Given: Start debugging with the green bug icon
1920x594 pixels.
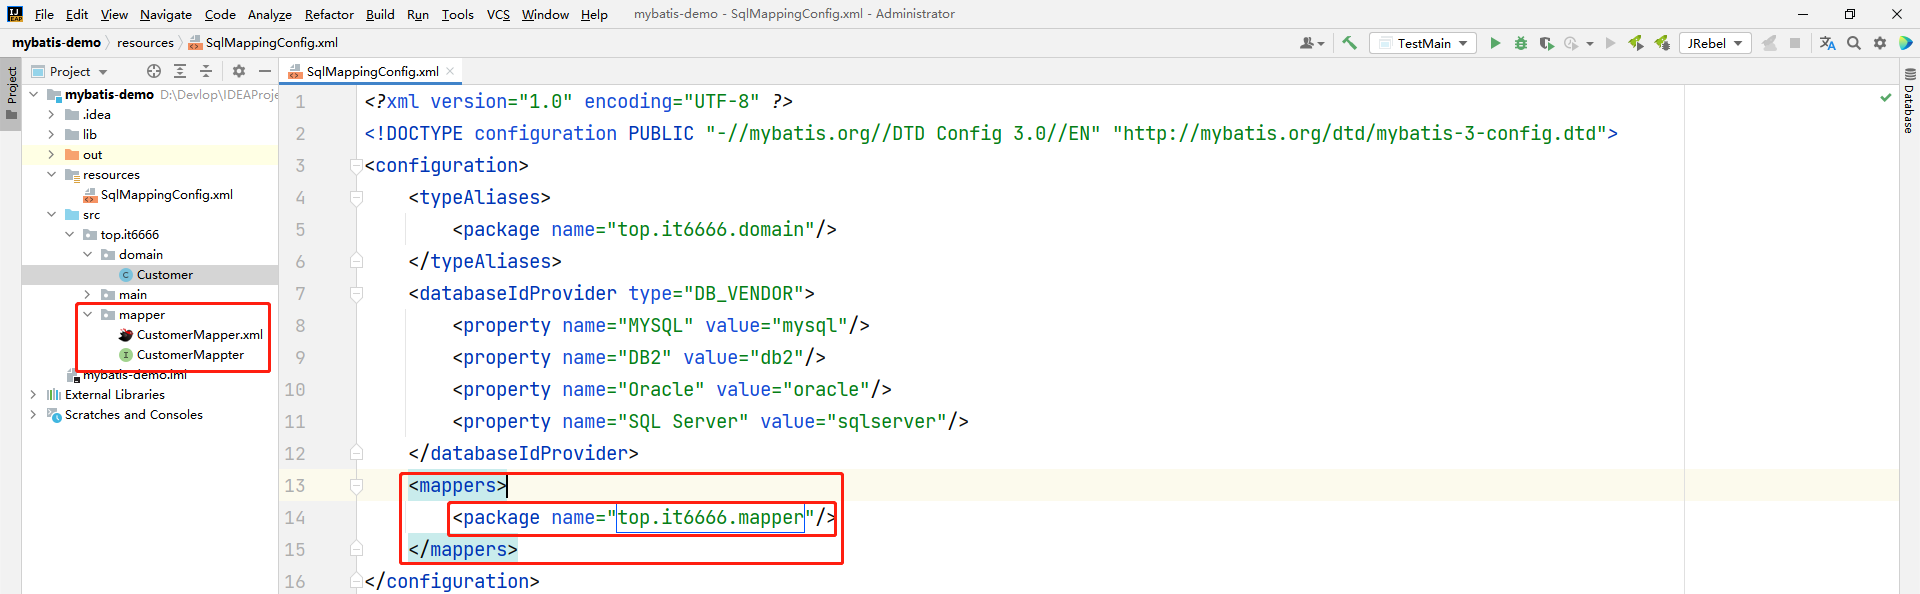Looking at the screenshot, I should 1521,43.
